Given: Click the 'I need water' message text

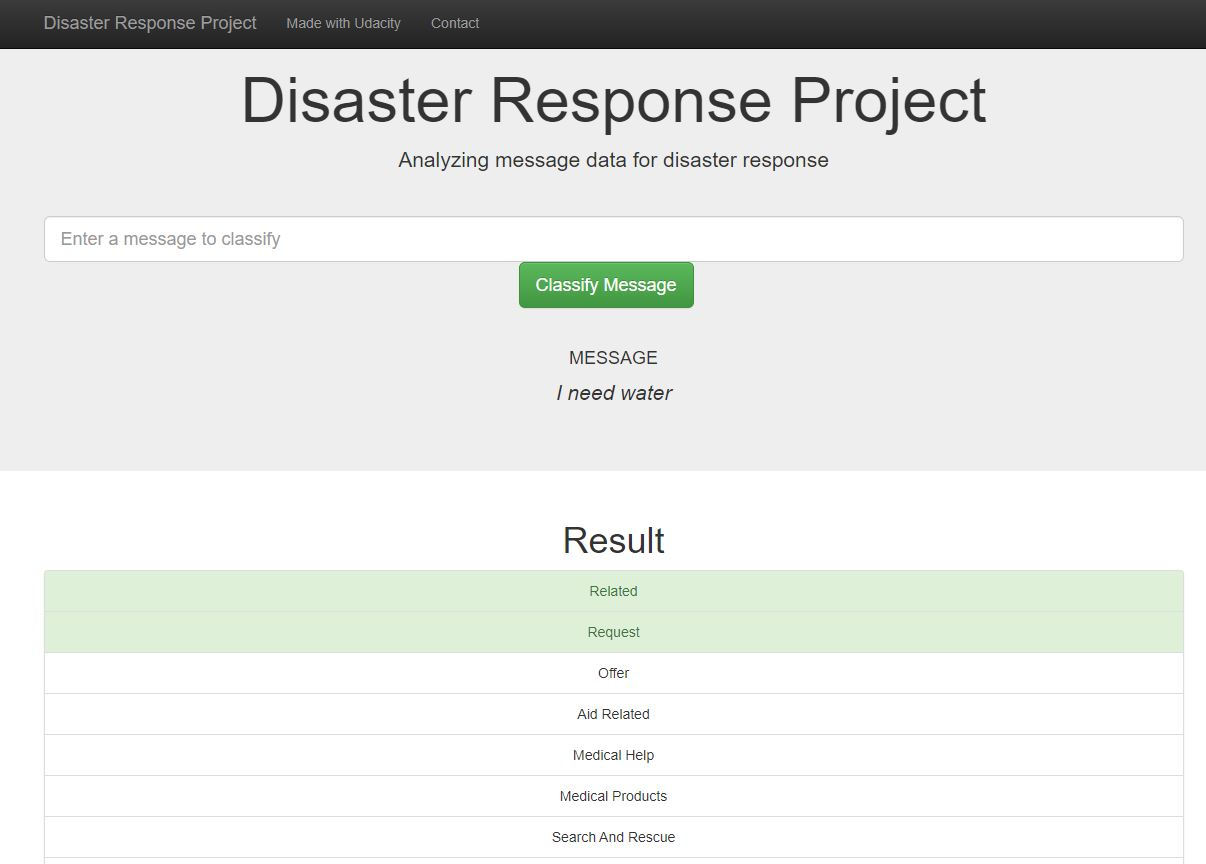Looking at the screenshot, I should (x=614, y=393).
